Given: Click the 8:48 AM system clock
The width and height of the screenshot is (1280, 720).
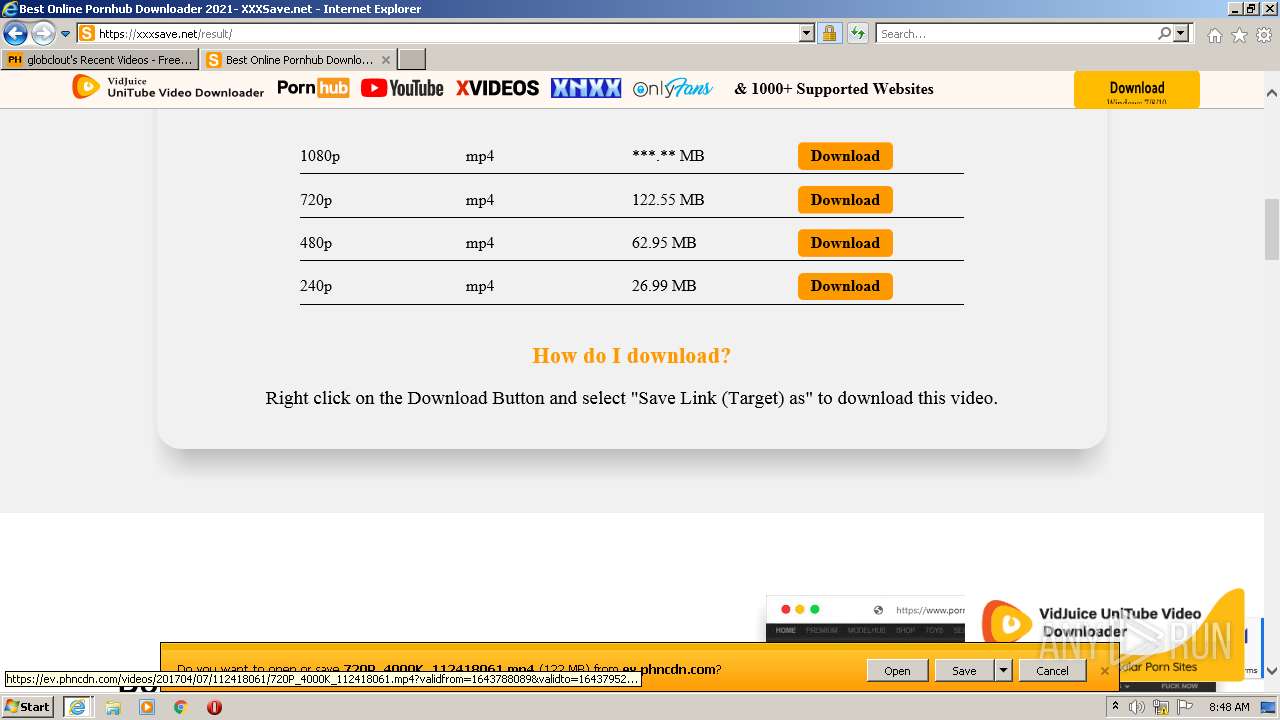Looking at the screenshot, I should pyautogui.click(x=1229, y=707).
